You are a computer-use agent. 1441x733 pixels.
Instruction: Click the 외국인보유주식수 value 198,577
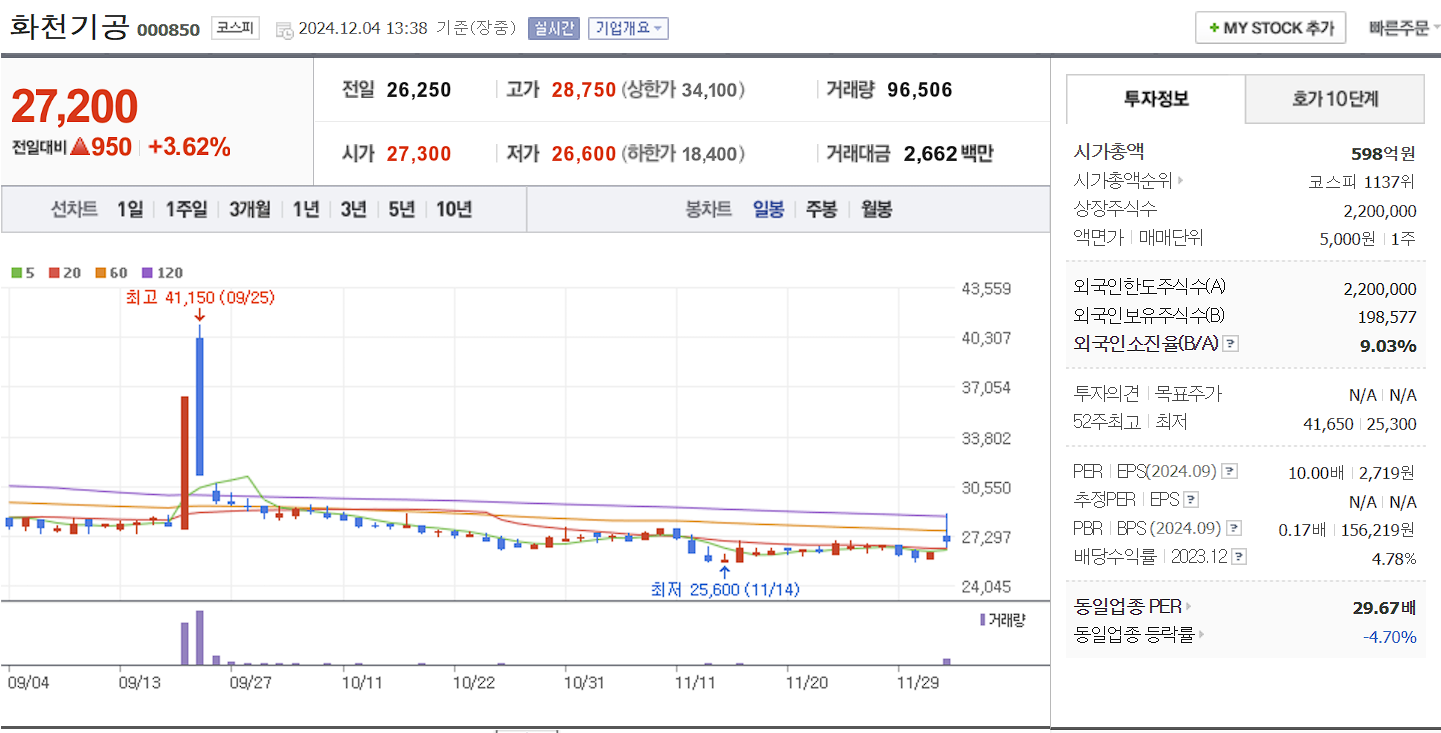click(x=1386, y=316)
